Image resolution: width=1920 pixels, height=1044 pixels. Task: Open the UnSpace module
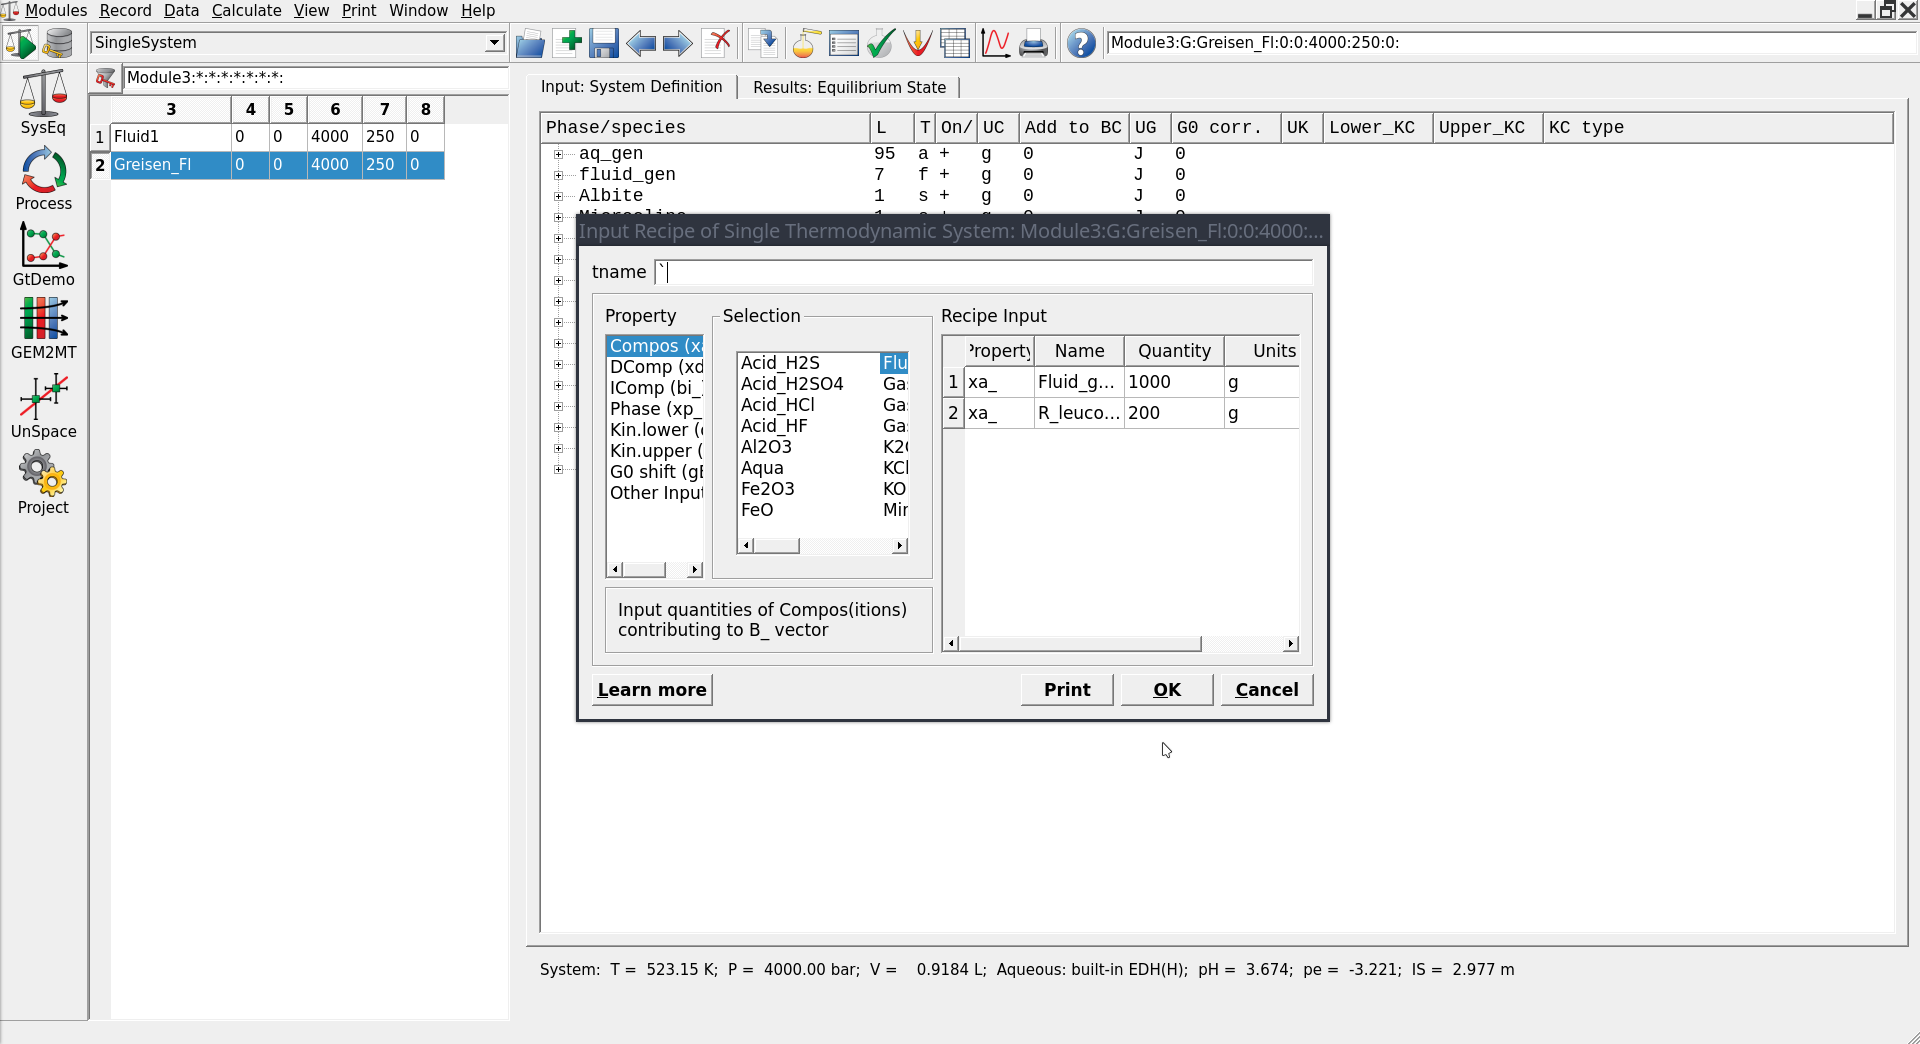point(43,407)
